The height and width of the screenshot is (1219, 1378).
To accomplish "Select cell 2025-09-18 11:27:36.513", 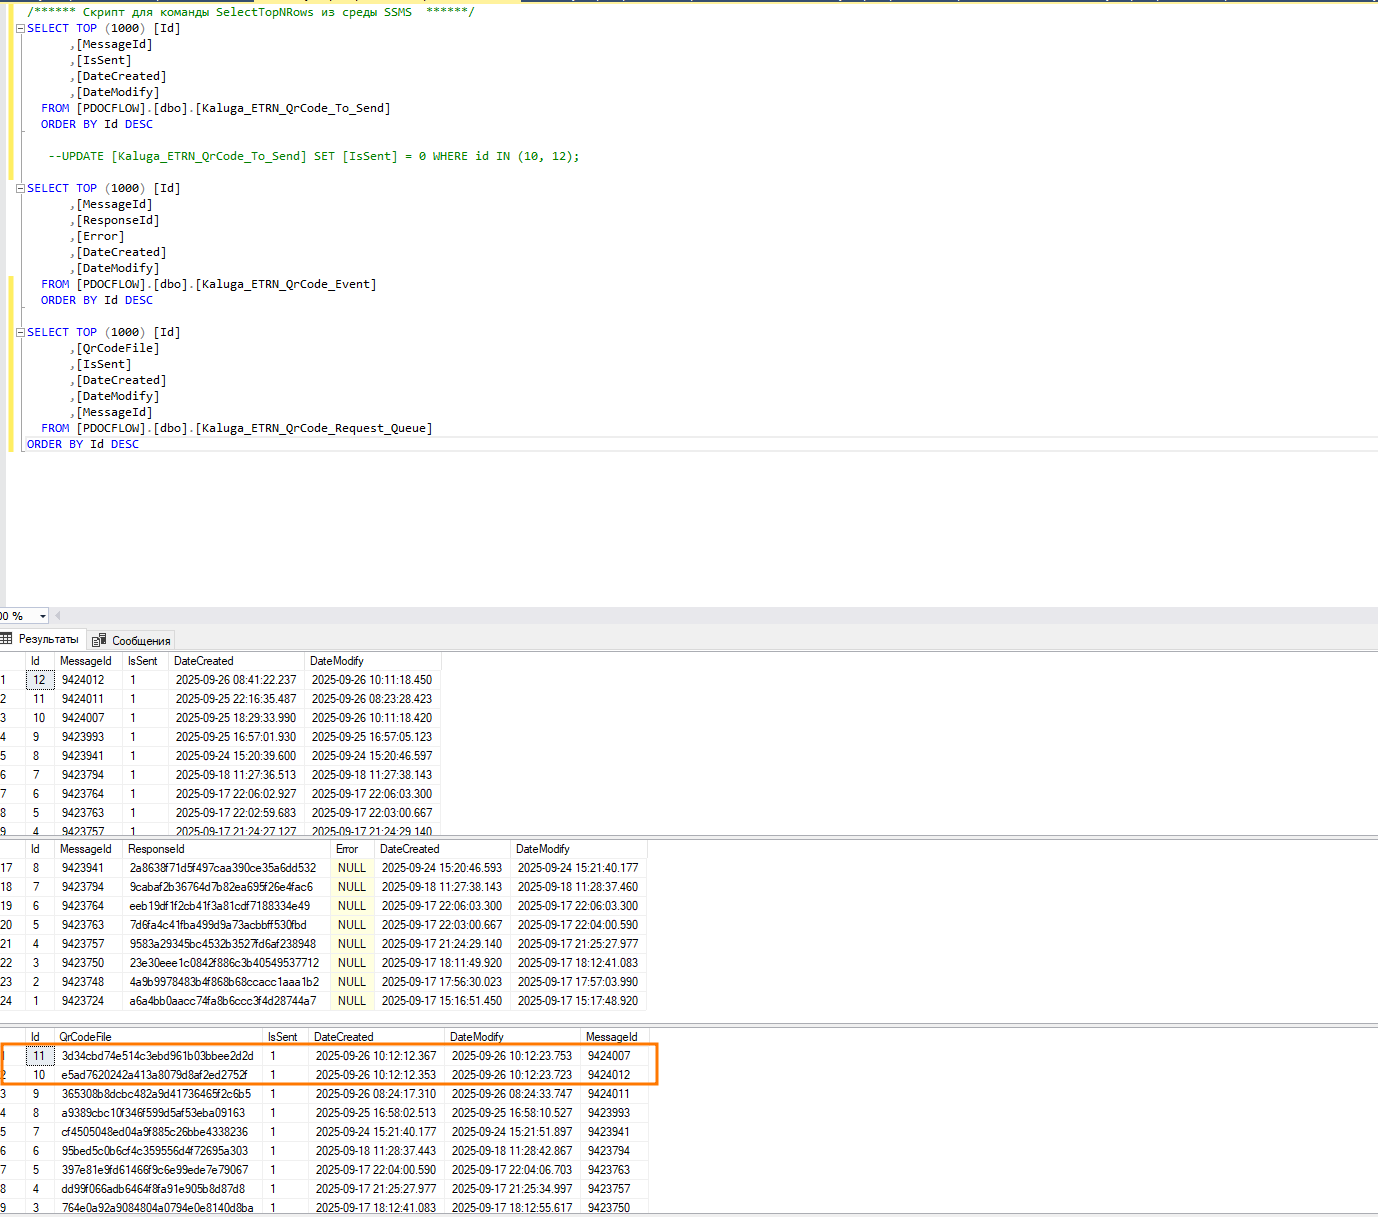I will pyautogui.click(x=236, y=775).
